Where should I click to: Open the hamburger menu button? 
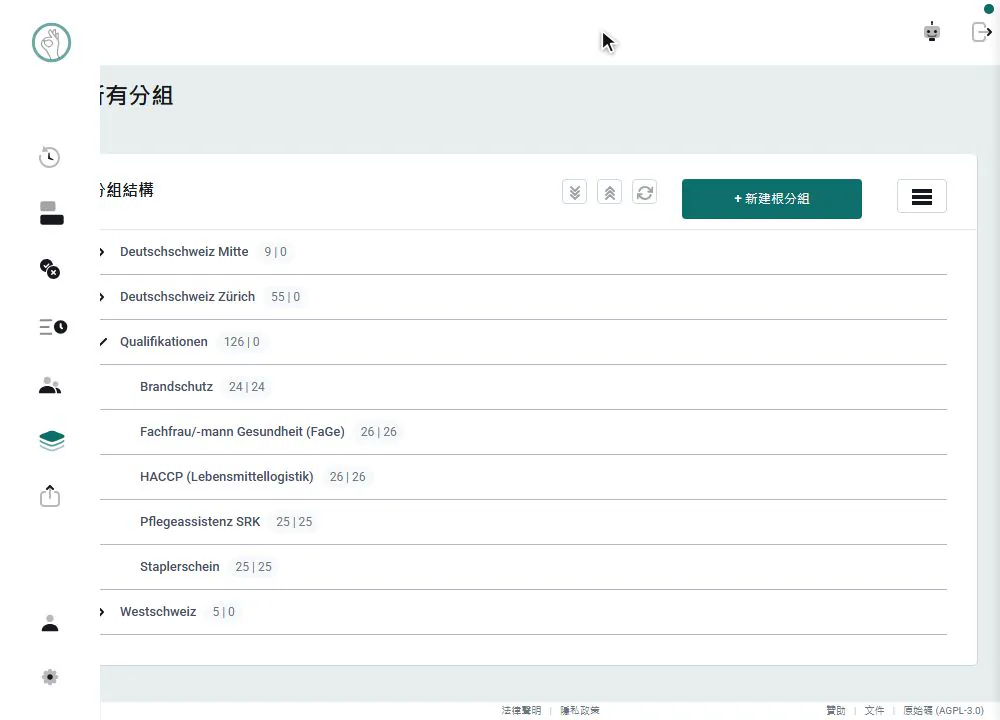[922, 196]
